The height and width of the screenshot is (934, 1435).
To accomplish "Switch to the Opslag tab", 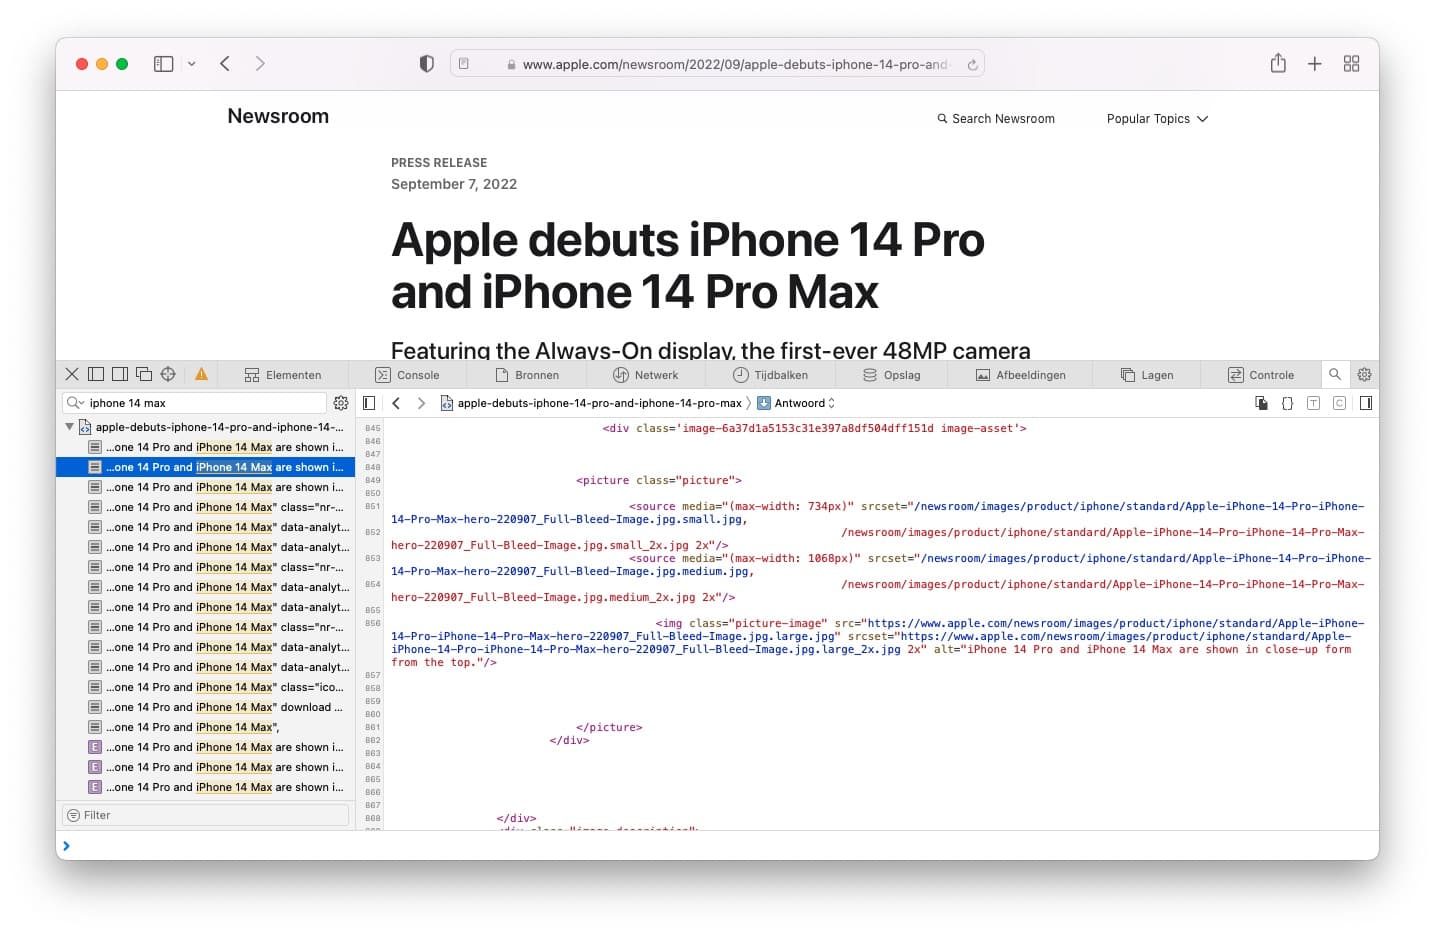I will (x=891, y=375).
